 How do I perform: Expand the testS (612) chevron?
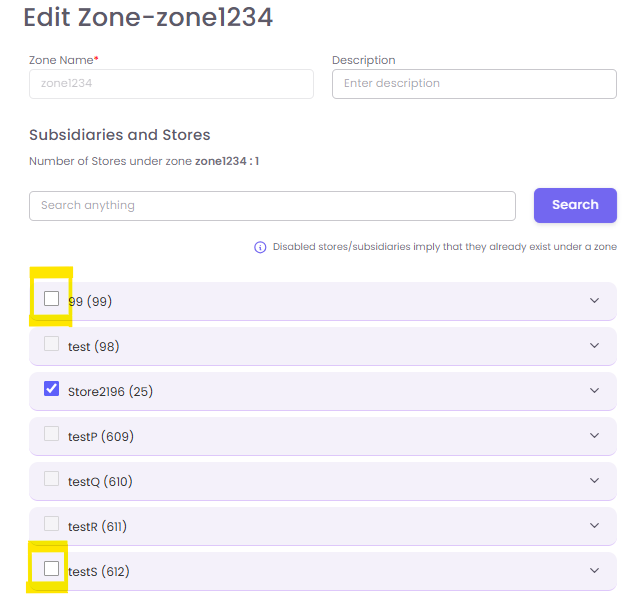(x=595, y=571)
